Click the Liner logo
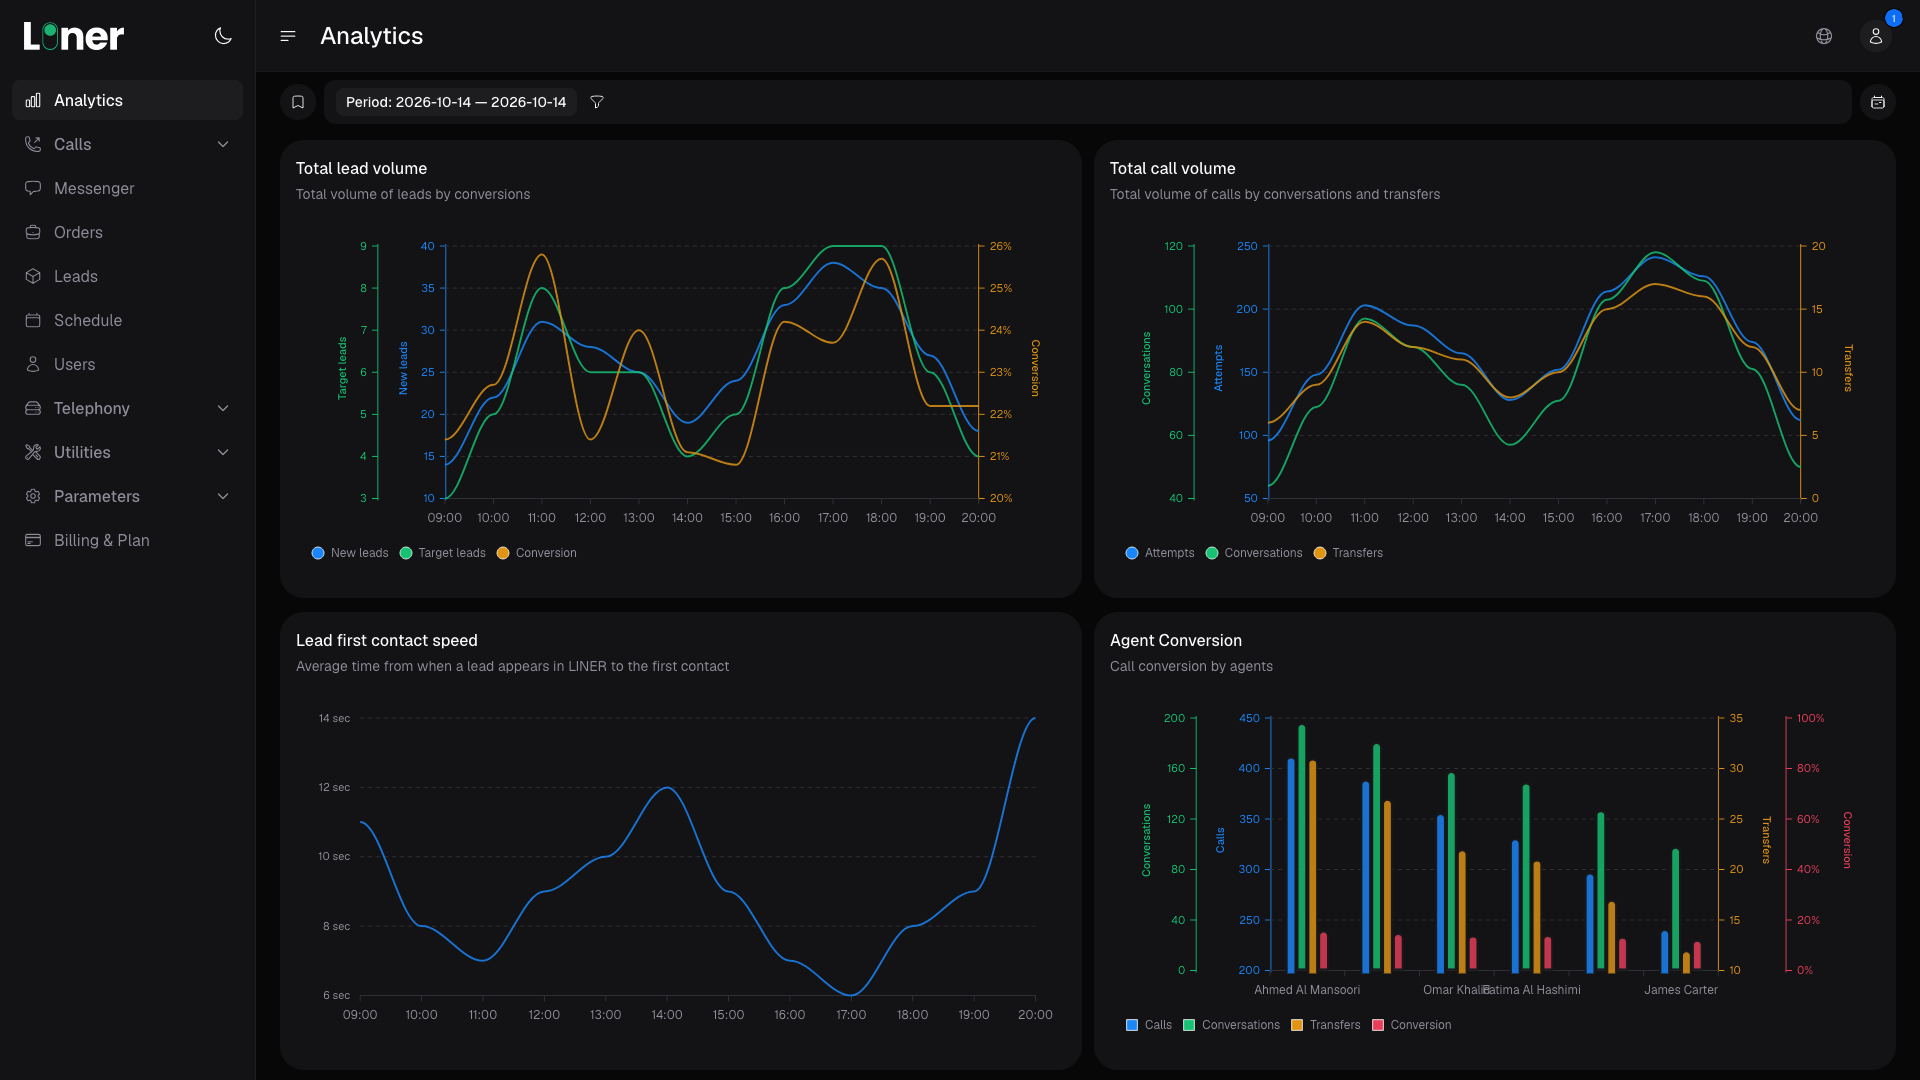1920x1080 pixels. point(74,36)
